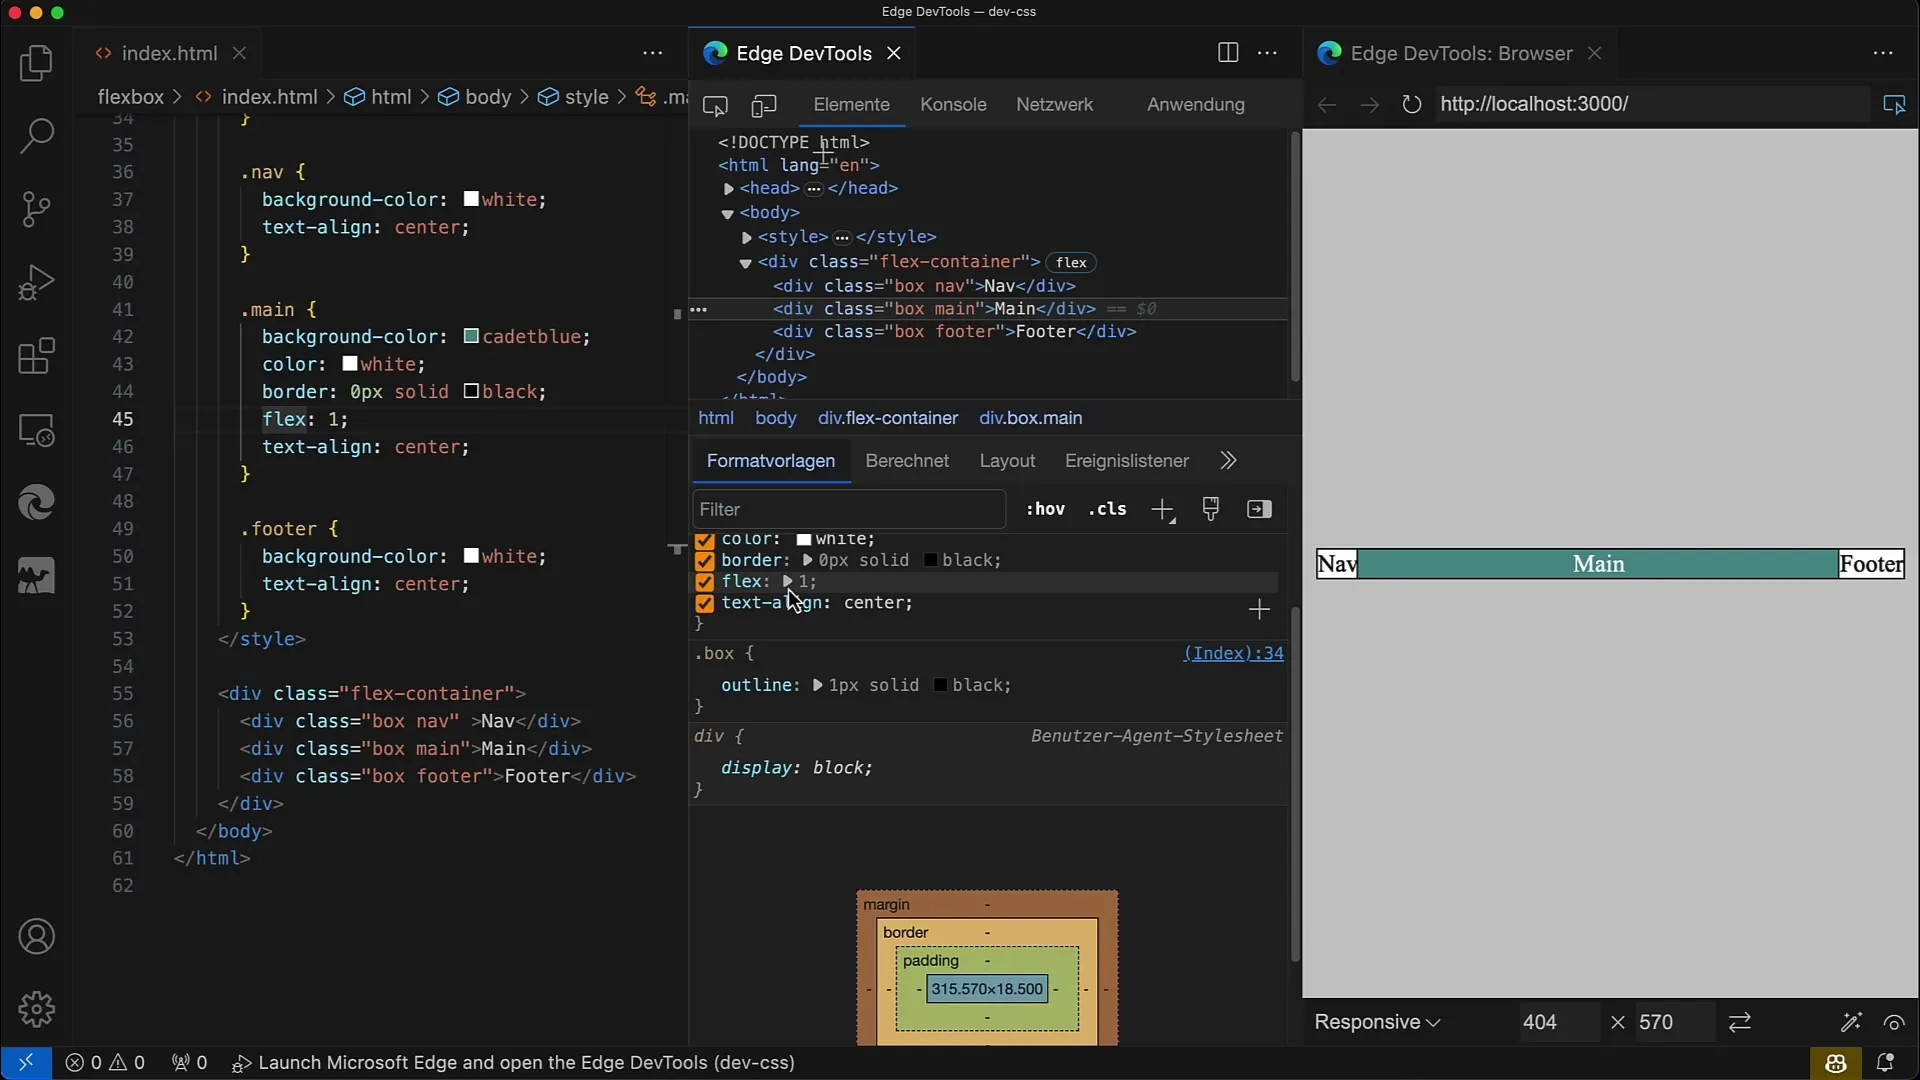Screen dimensions: 1920x1080
Task: Uncheck the text-align: center declaration
Action: (x=704, y=603)
